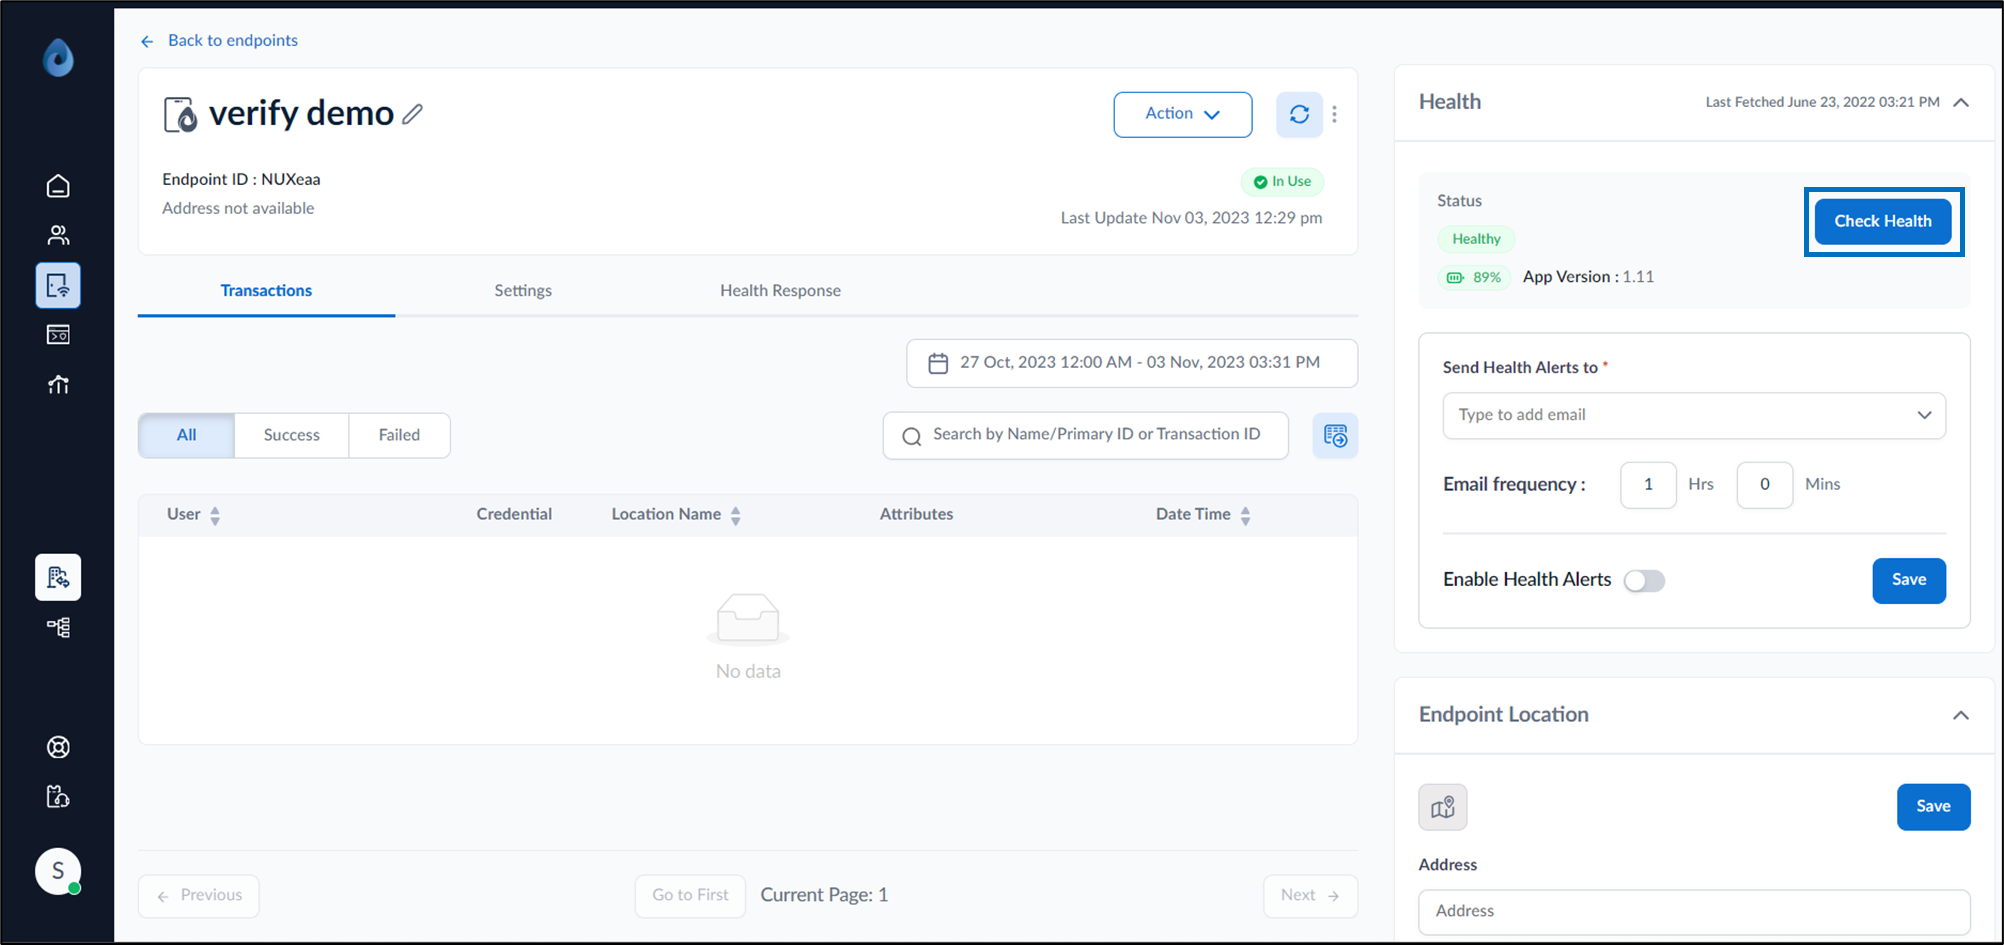The height and width of the screenshot is (945, 2004).
Task: Collapse the Endpoint Location panel
Action: [1961, 715]
